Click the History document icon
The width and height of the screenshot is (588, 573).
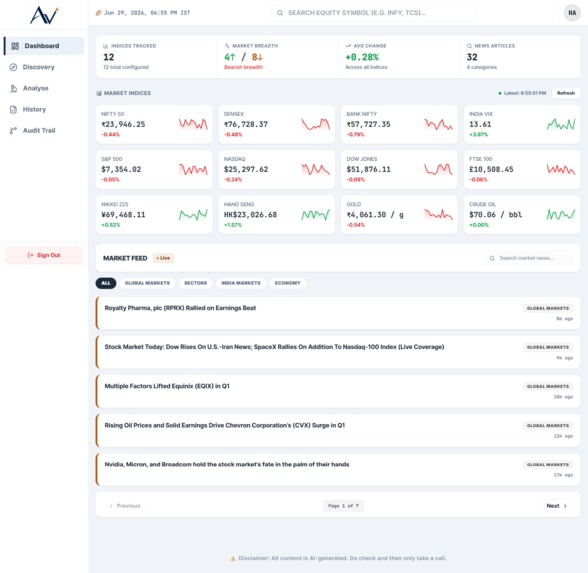(x=14, y=110)
